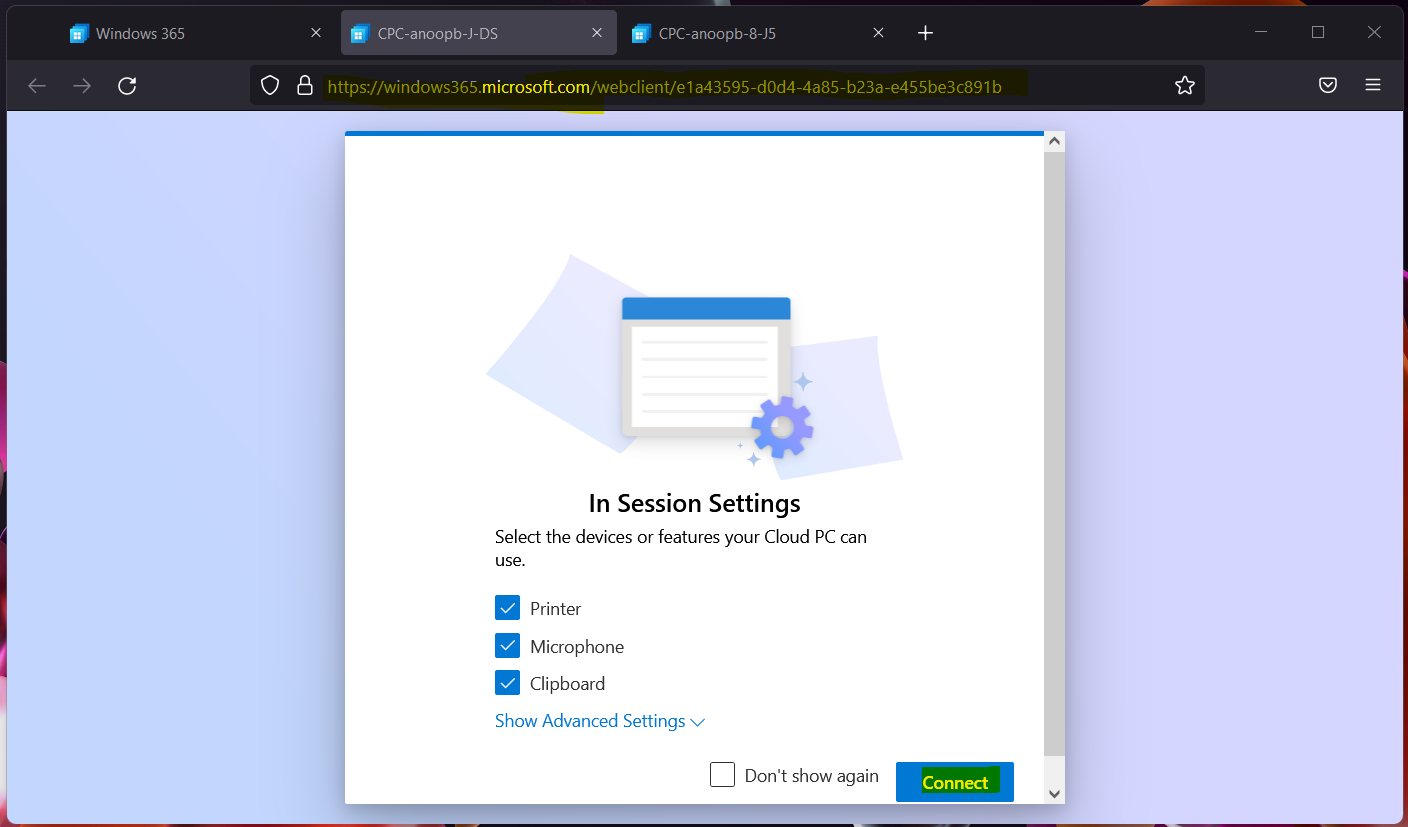Open the Firefox hamburger menu
The height and width of the screenshot is (827, 1408).
[x=1373, y=86]
